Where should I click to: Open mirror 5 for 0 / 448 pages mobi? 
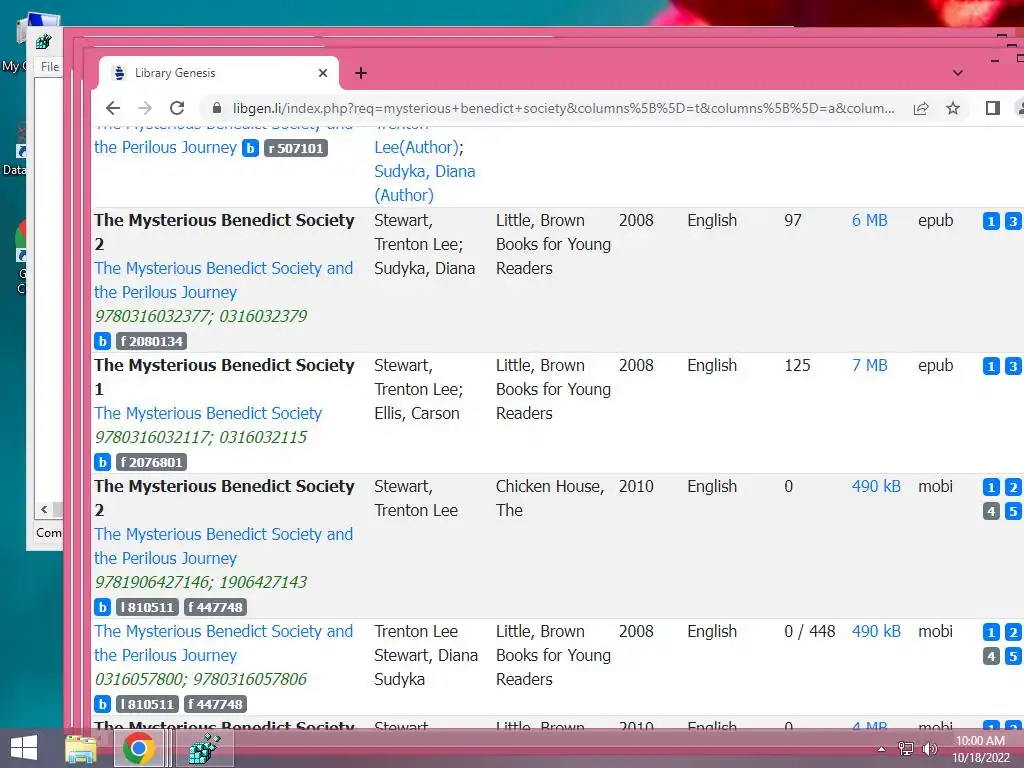tap(1013, 656)
